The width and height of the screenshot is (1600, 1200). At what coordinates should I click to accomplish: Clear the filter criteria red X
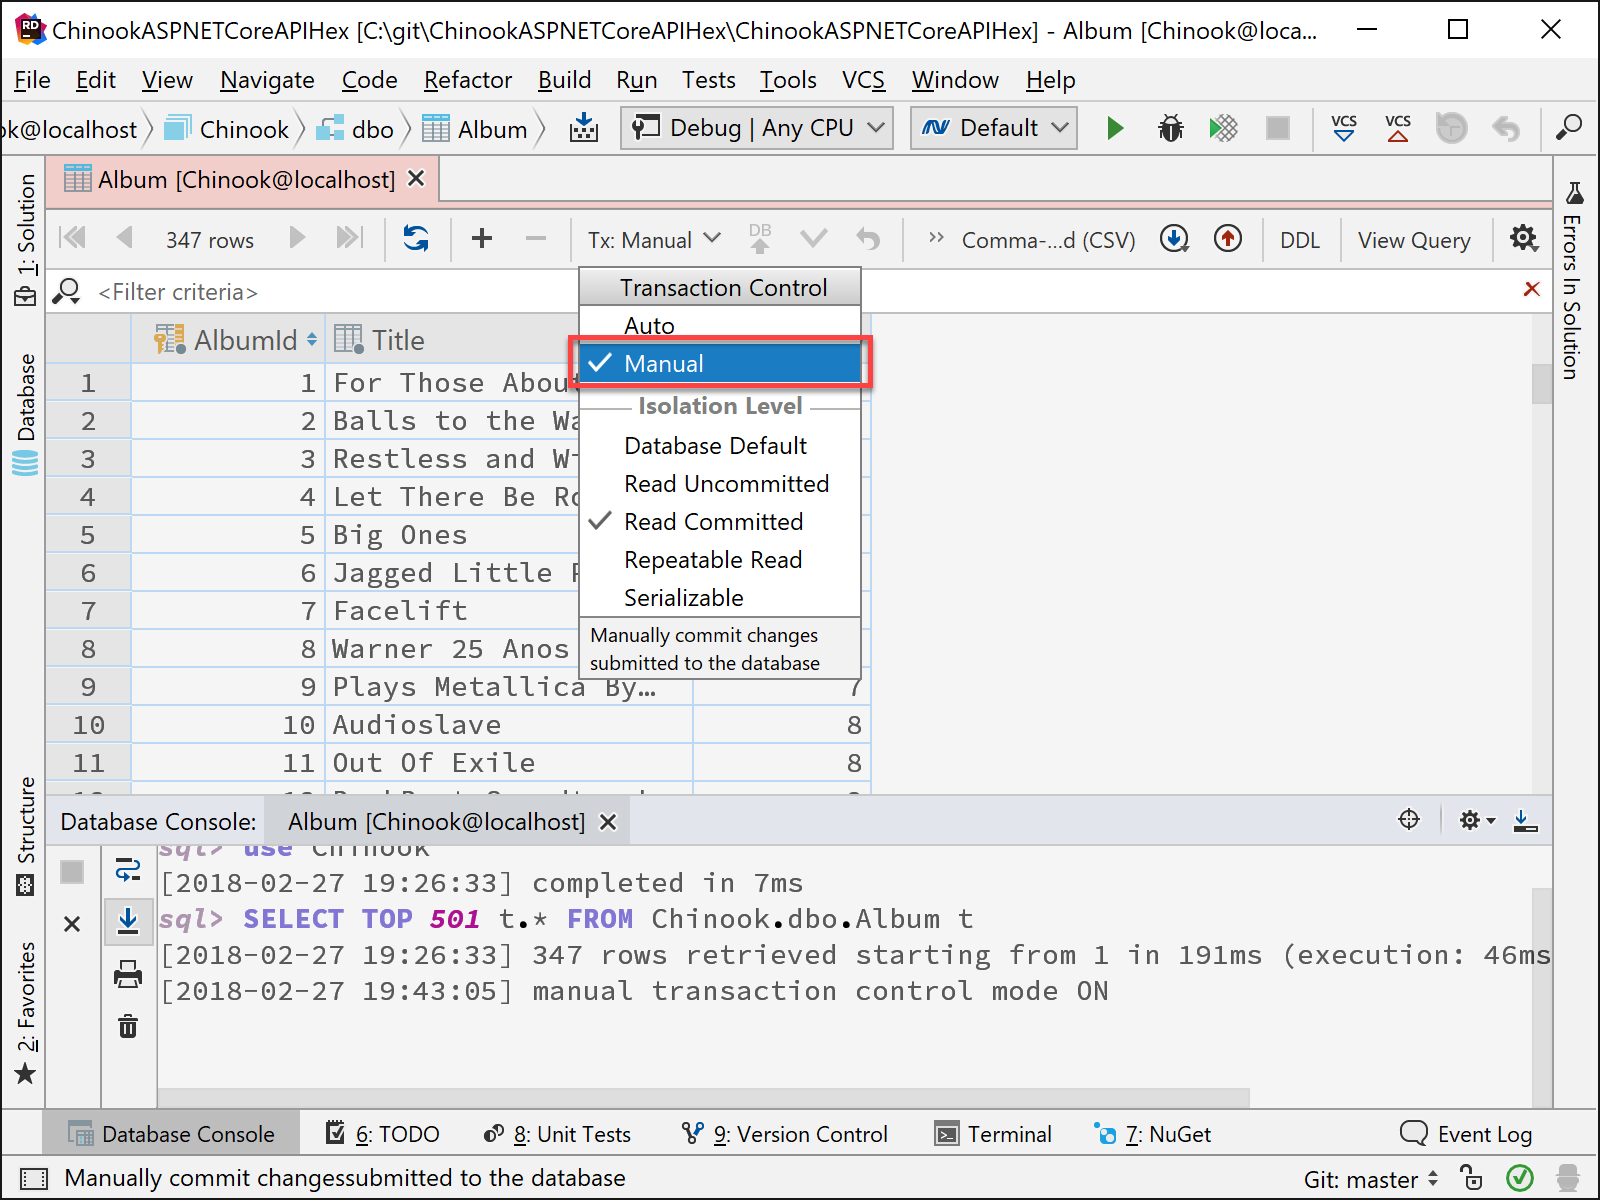point(1531,289)
